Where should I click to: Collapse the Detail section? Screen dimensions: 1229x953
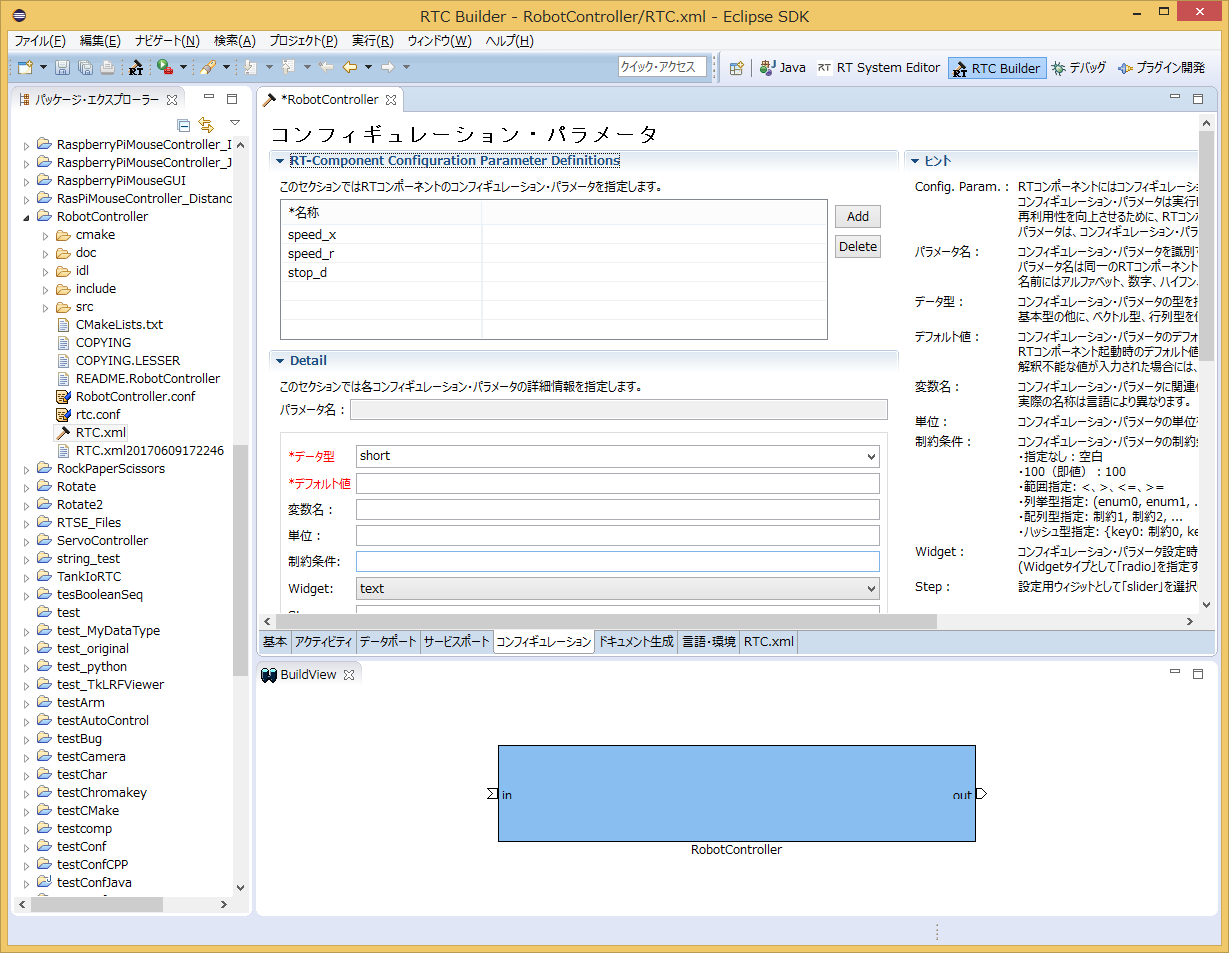coord(279,361)
